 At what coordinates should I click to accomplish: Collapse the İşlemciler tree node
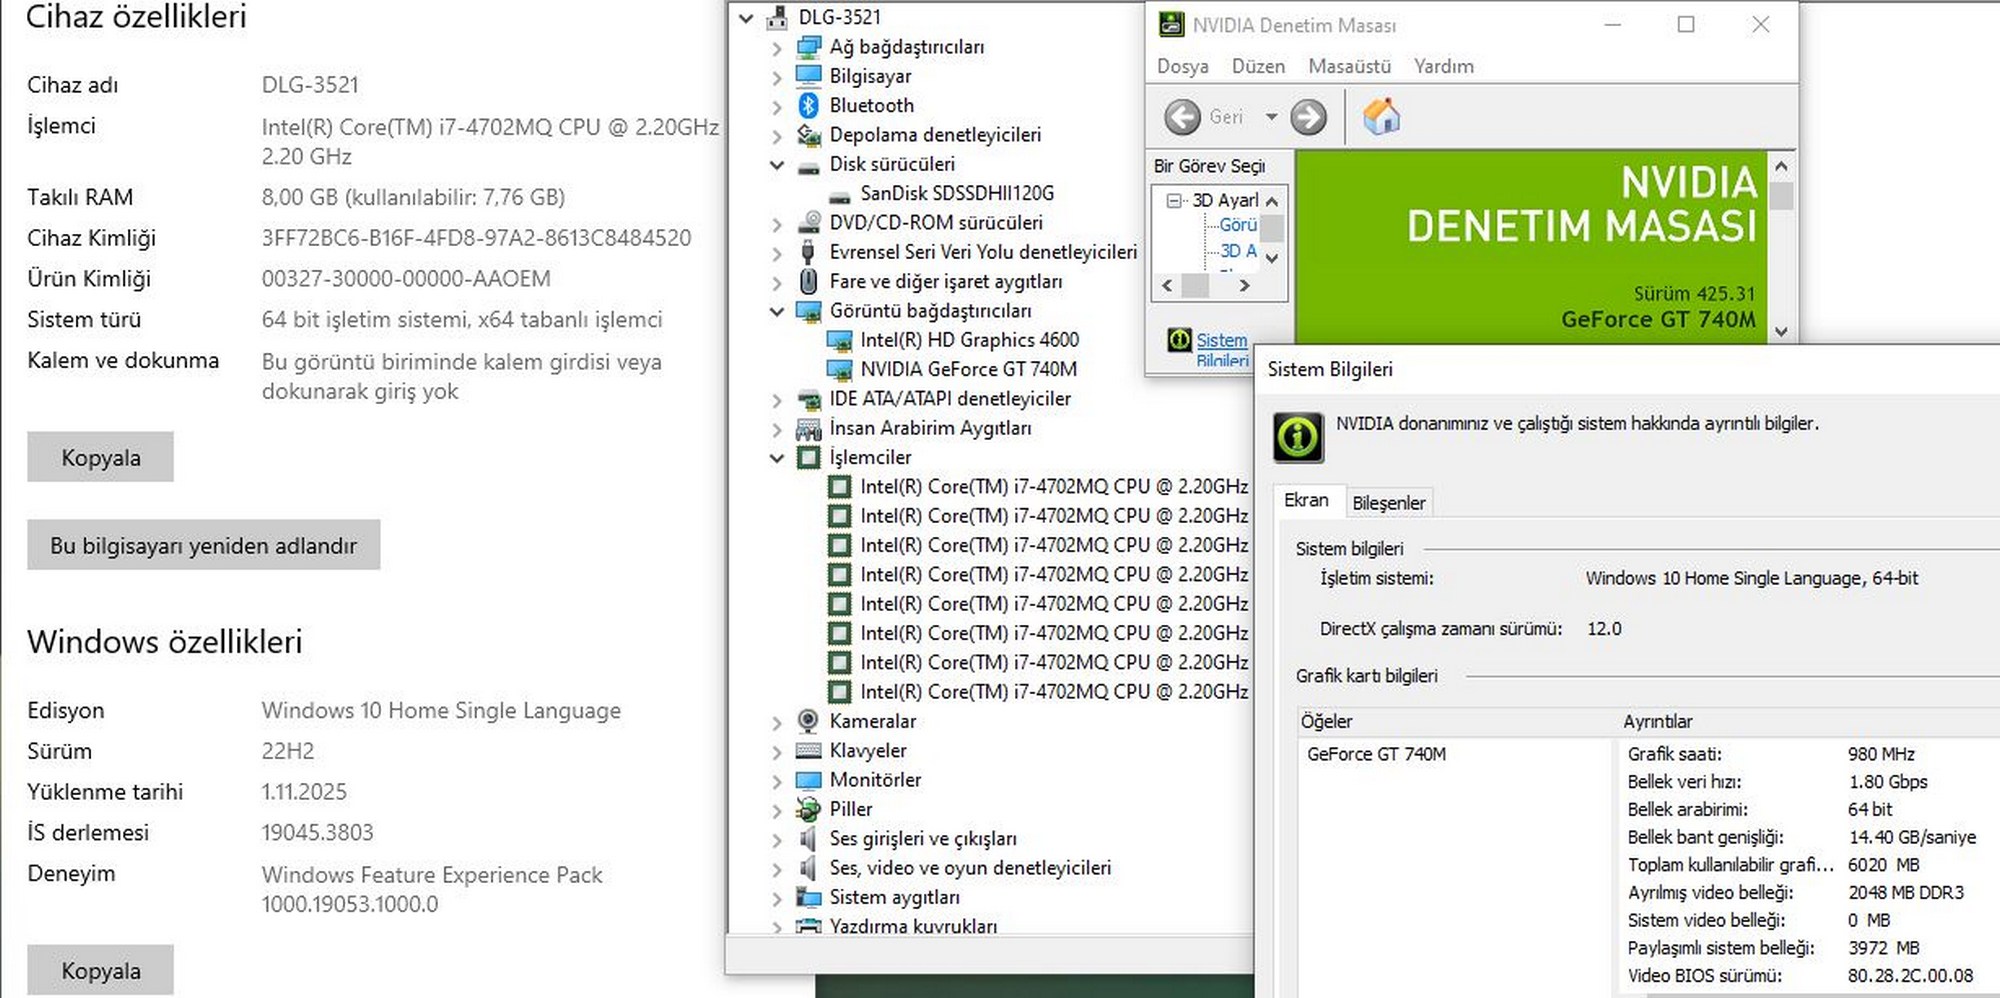coord(777,458)
